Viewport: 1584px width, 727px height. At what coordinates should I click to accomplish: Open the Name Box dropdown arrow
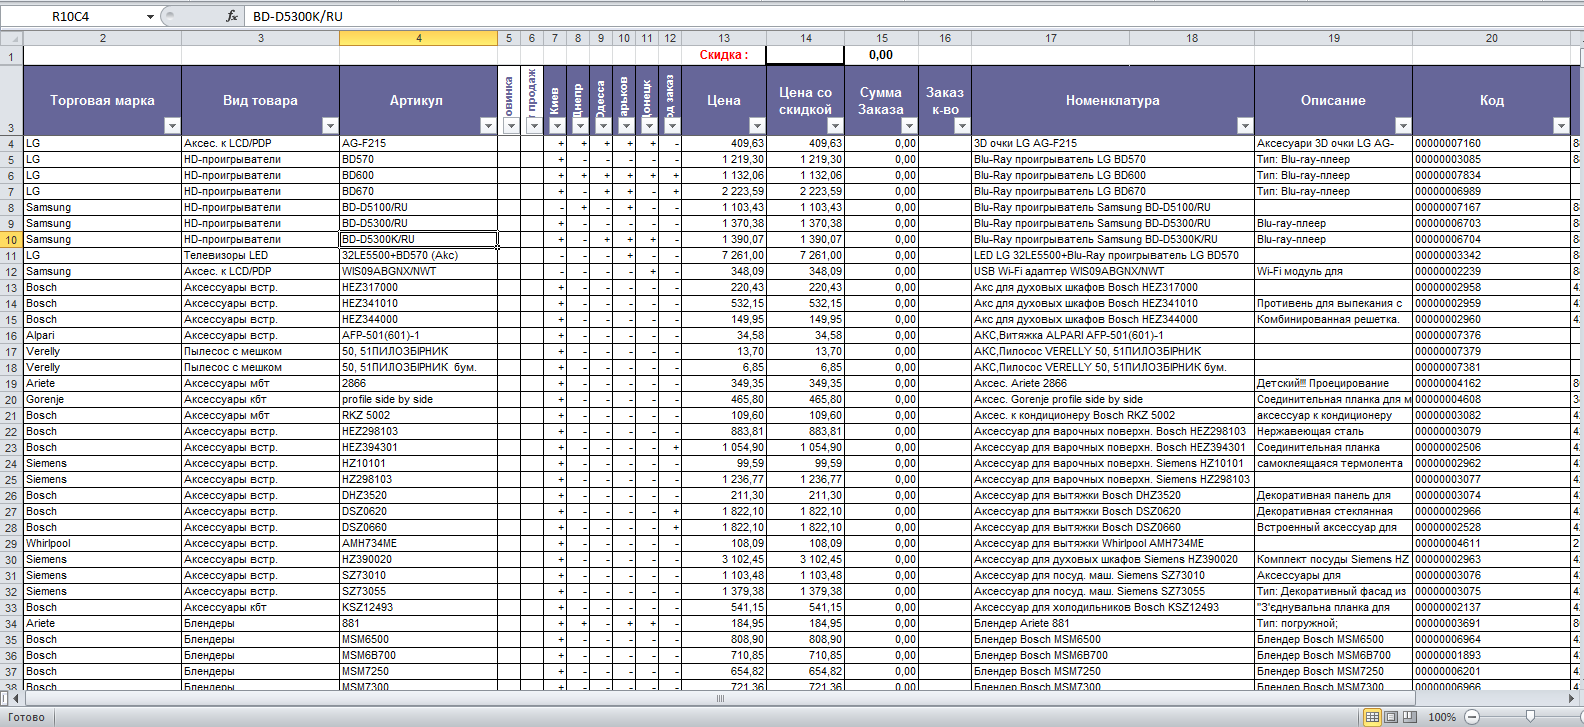point(150,16)
